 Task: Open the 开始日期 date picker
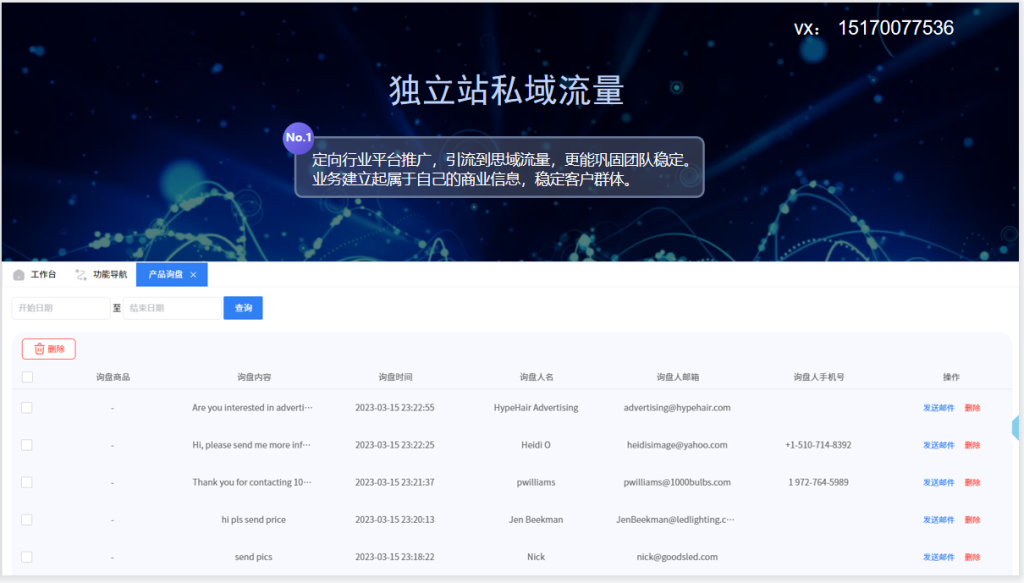point(60,308)
